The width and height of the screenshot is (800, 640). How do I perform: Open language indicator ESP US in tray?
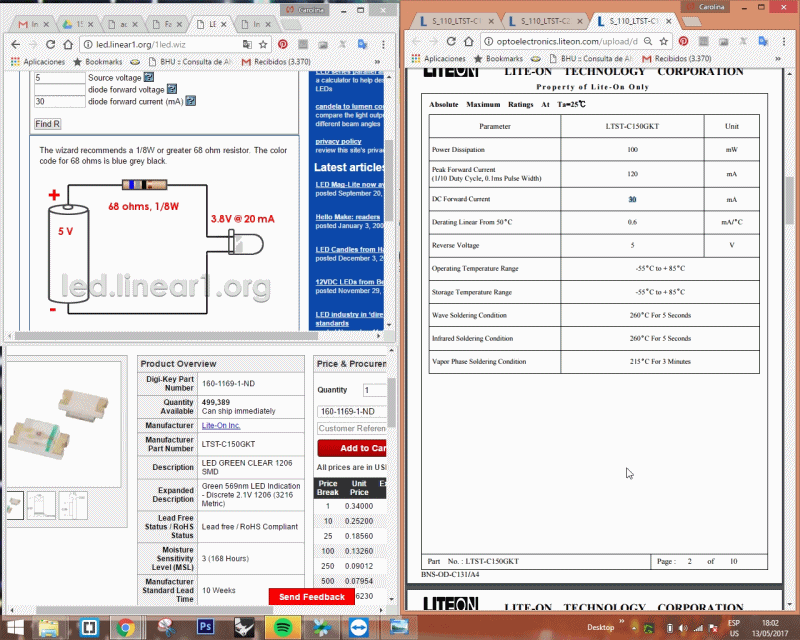tap(734, 628)
